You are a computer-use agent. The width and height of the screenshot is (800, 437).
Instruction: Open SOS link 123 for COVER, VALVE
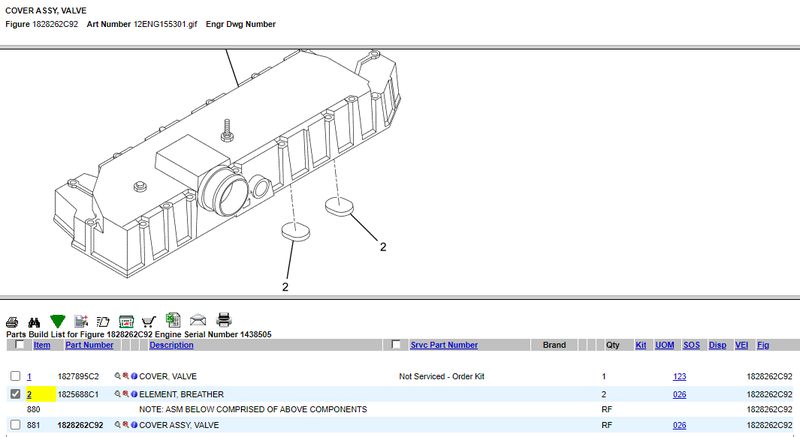(x=679, y=376)
